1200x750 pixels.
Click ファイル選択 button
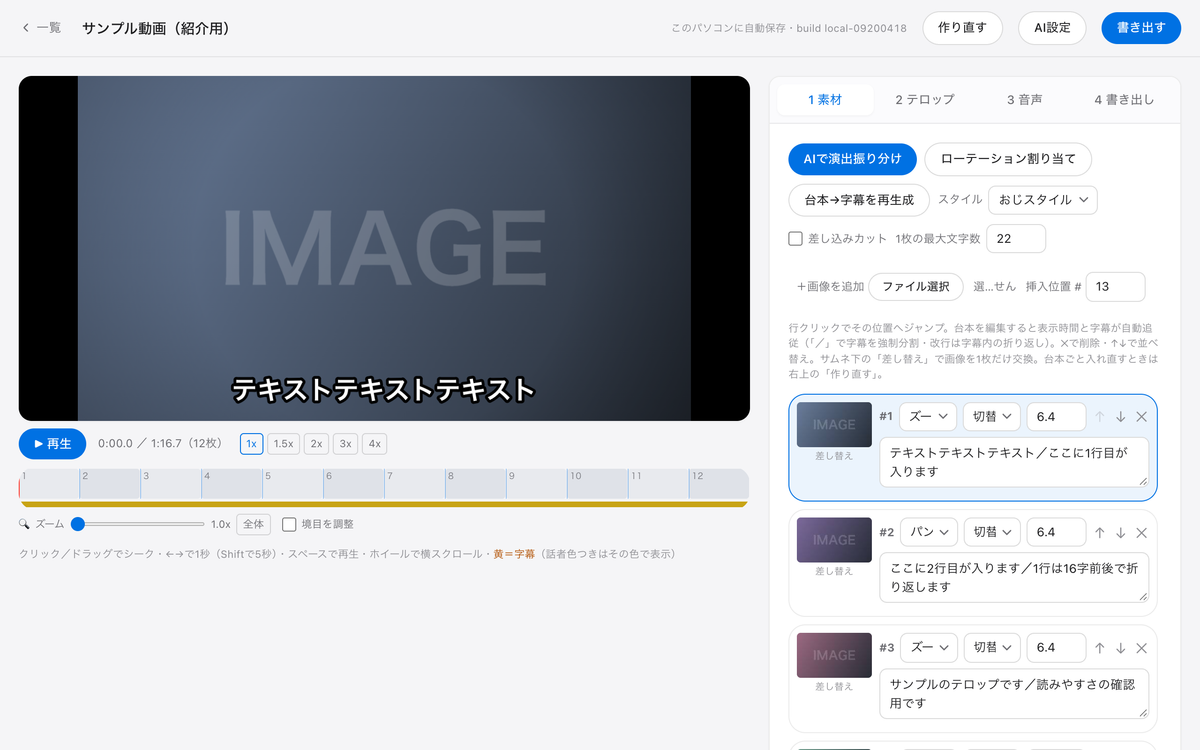(x=916, y=287)
